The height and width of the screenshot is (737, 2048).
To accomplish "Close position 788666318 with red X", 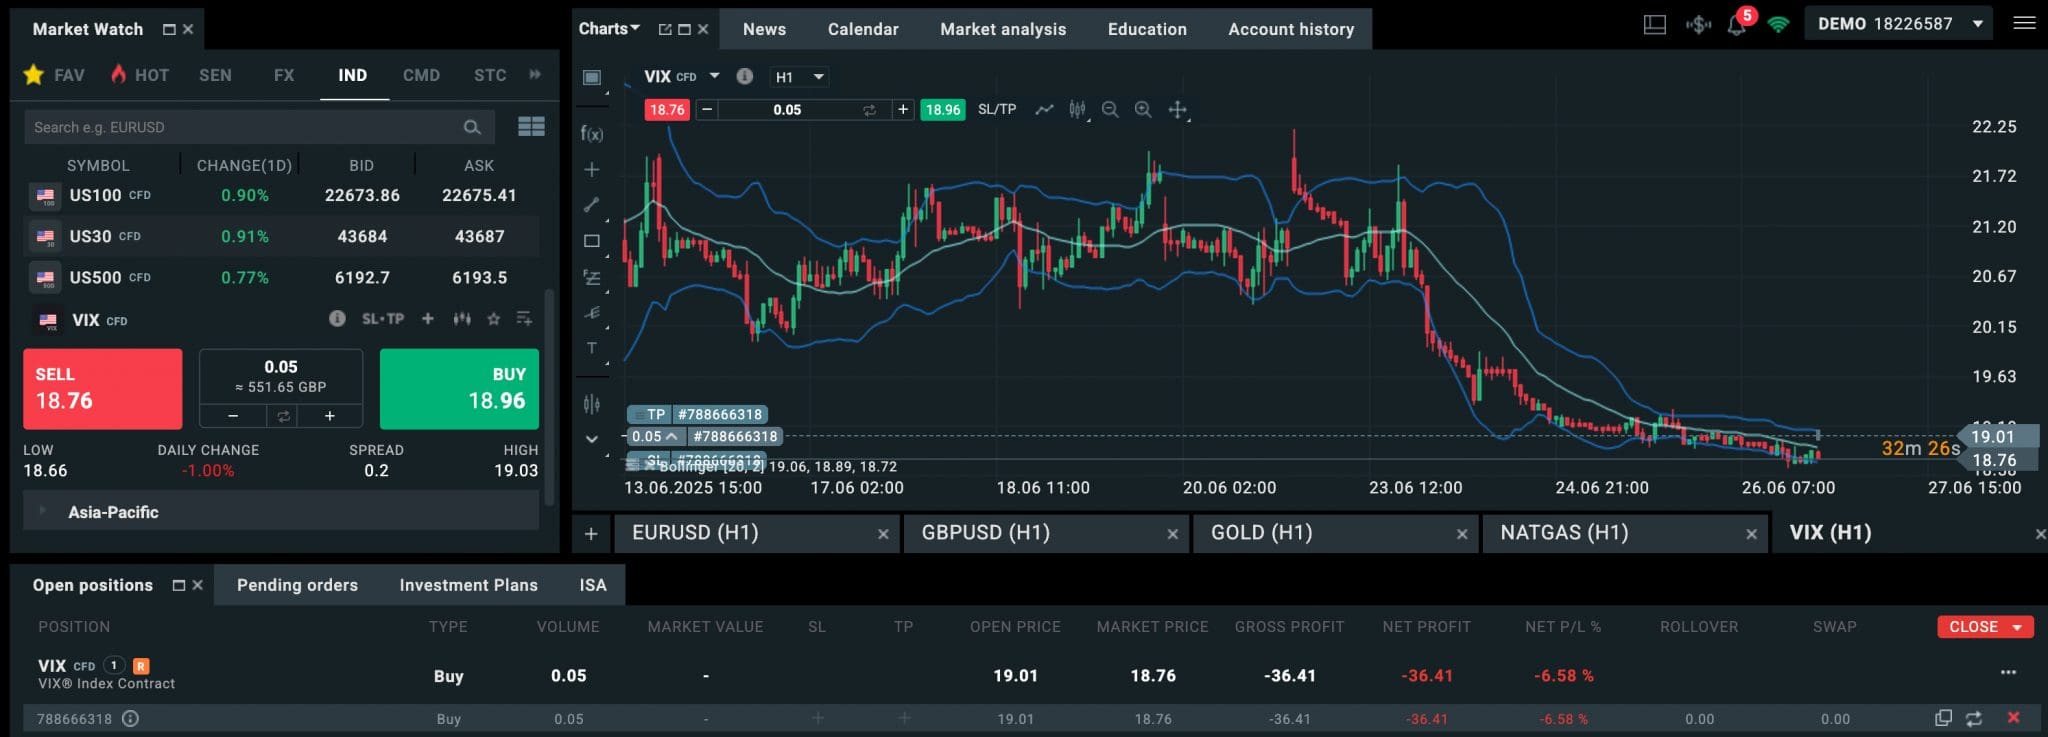I will pos(2013,717).
